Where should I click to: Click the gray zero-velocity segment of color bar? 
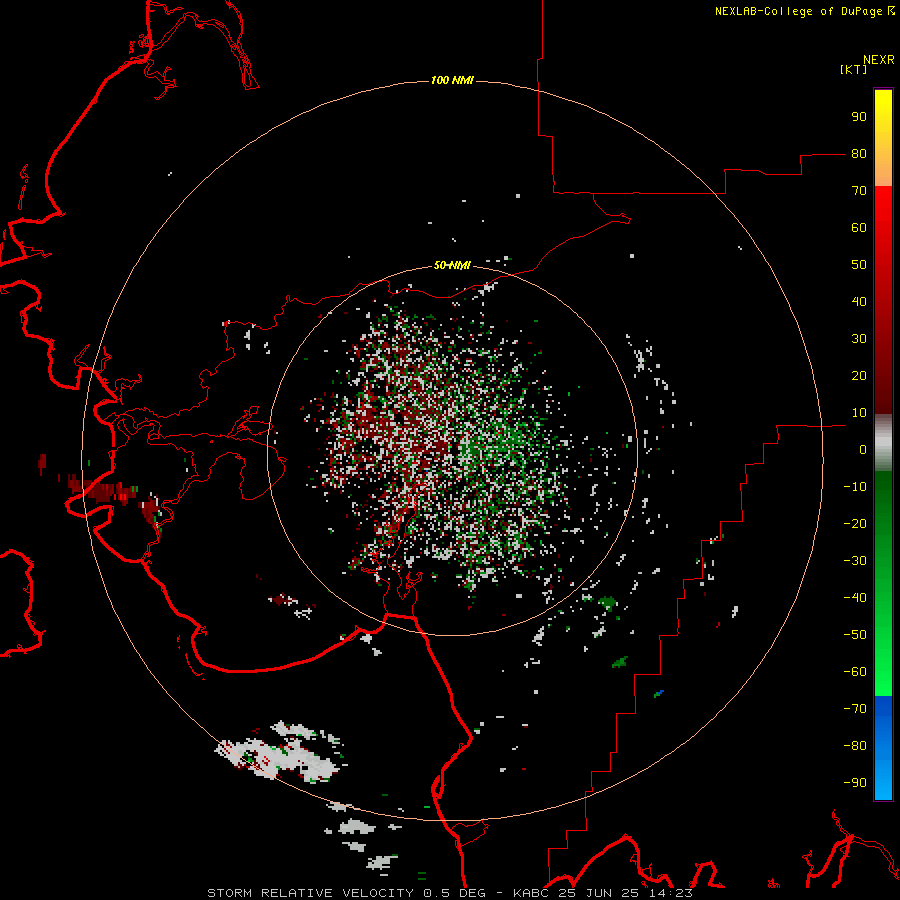pyautogui.click(x=883, y=443)
